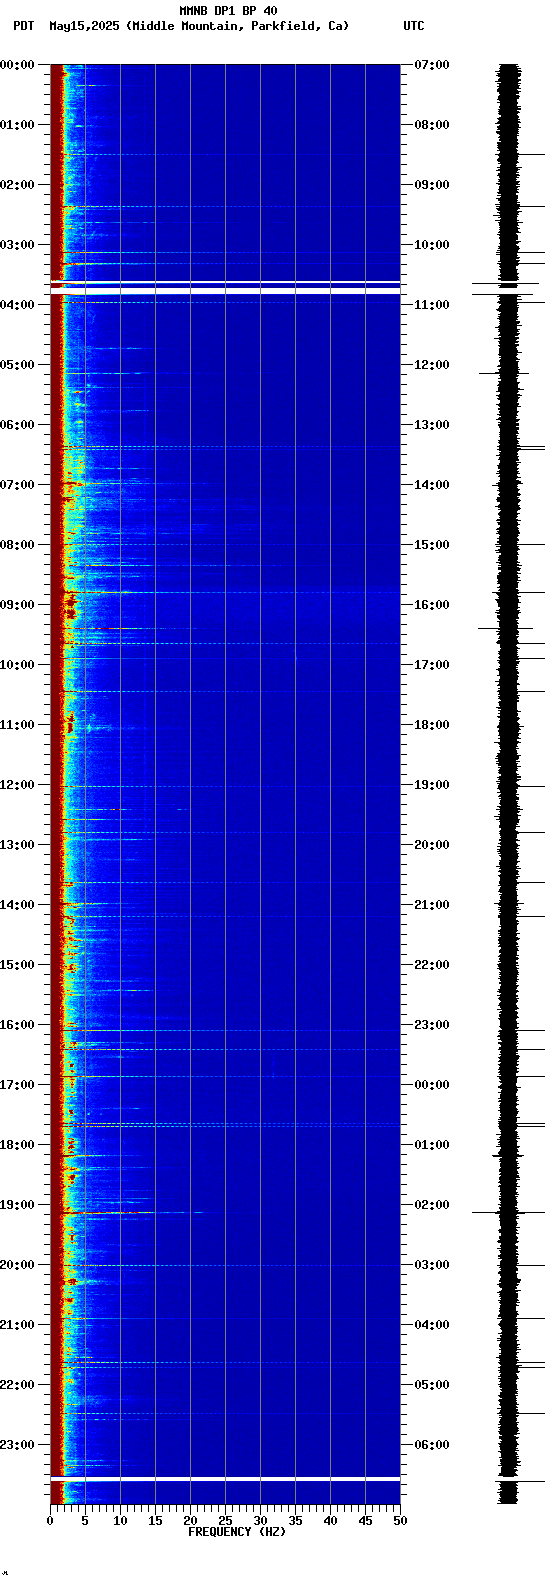The width and height of the screenshot is (552, 1584).
Task: Click the 11:00 label on the UTC axis
Action: pos(431,305)
